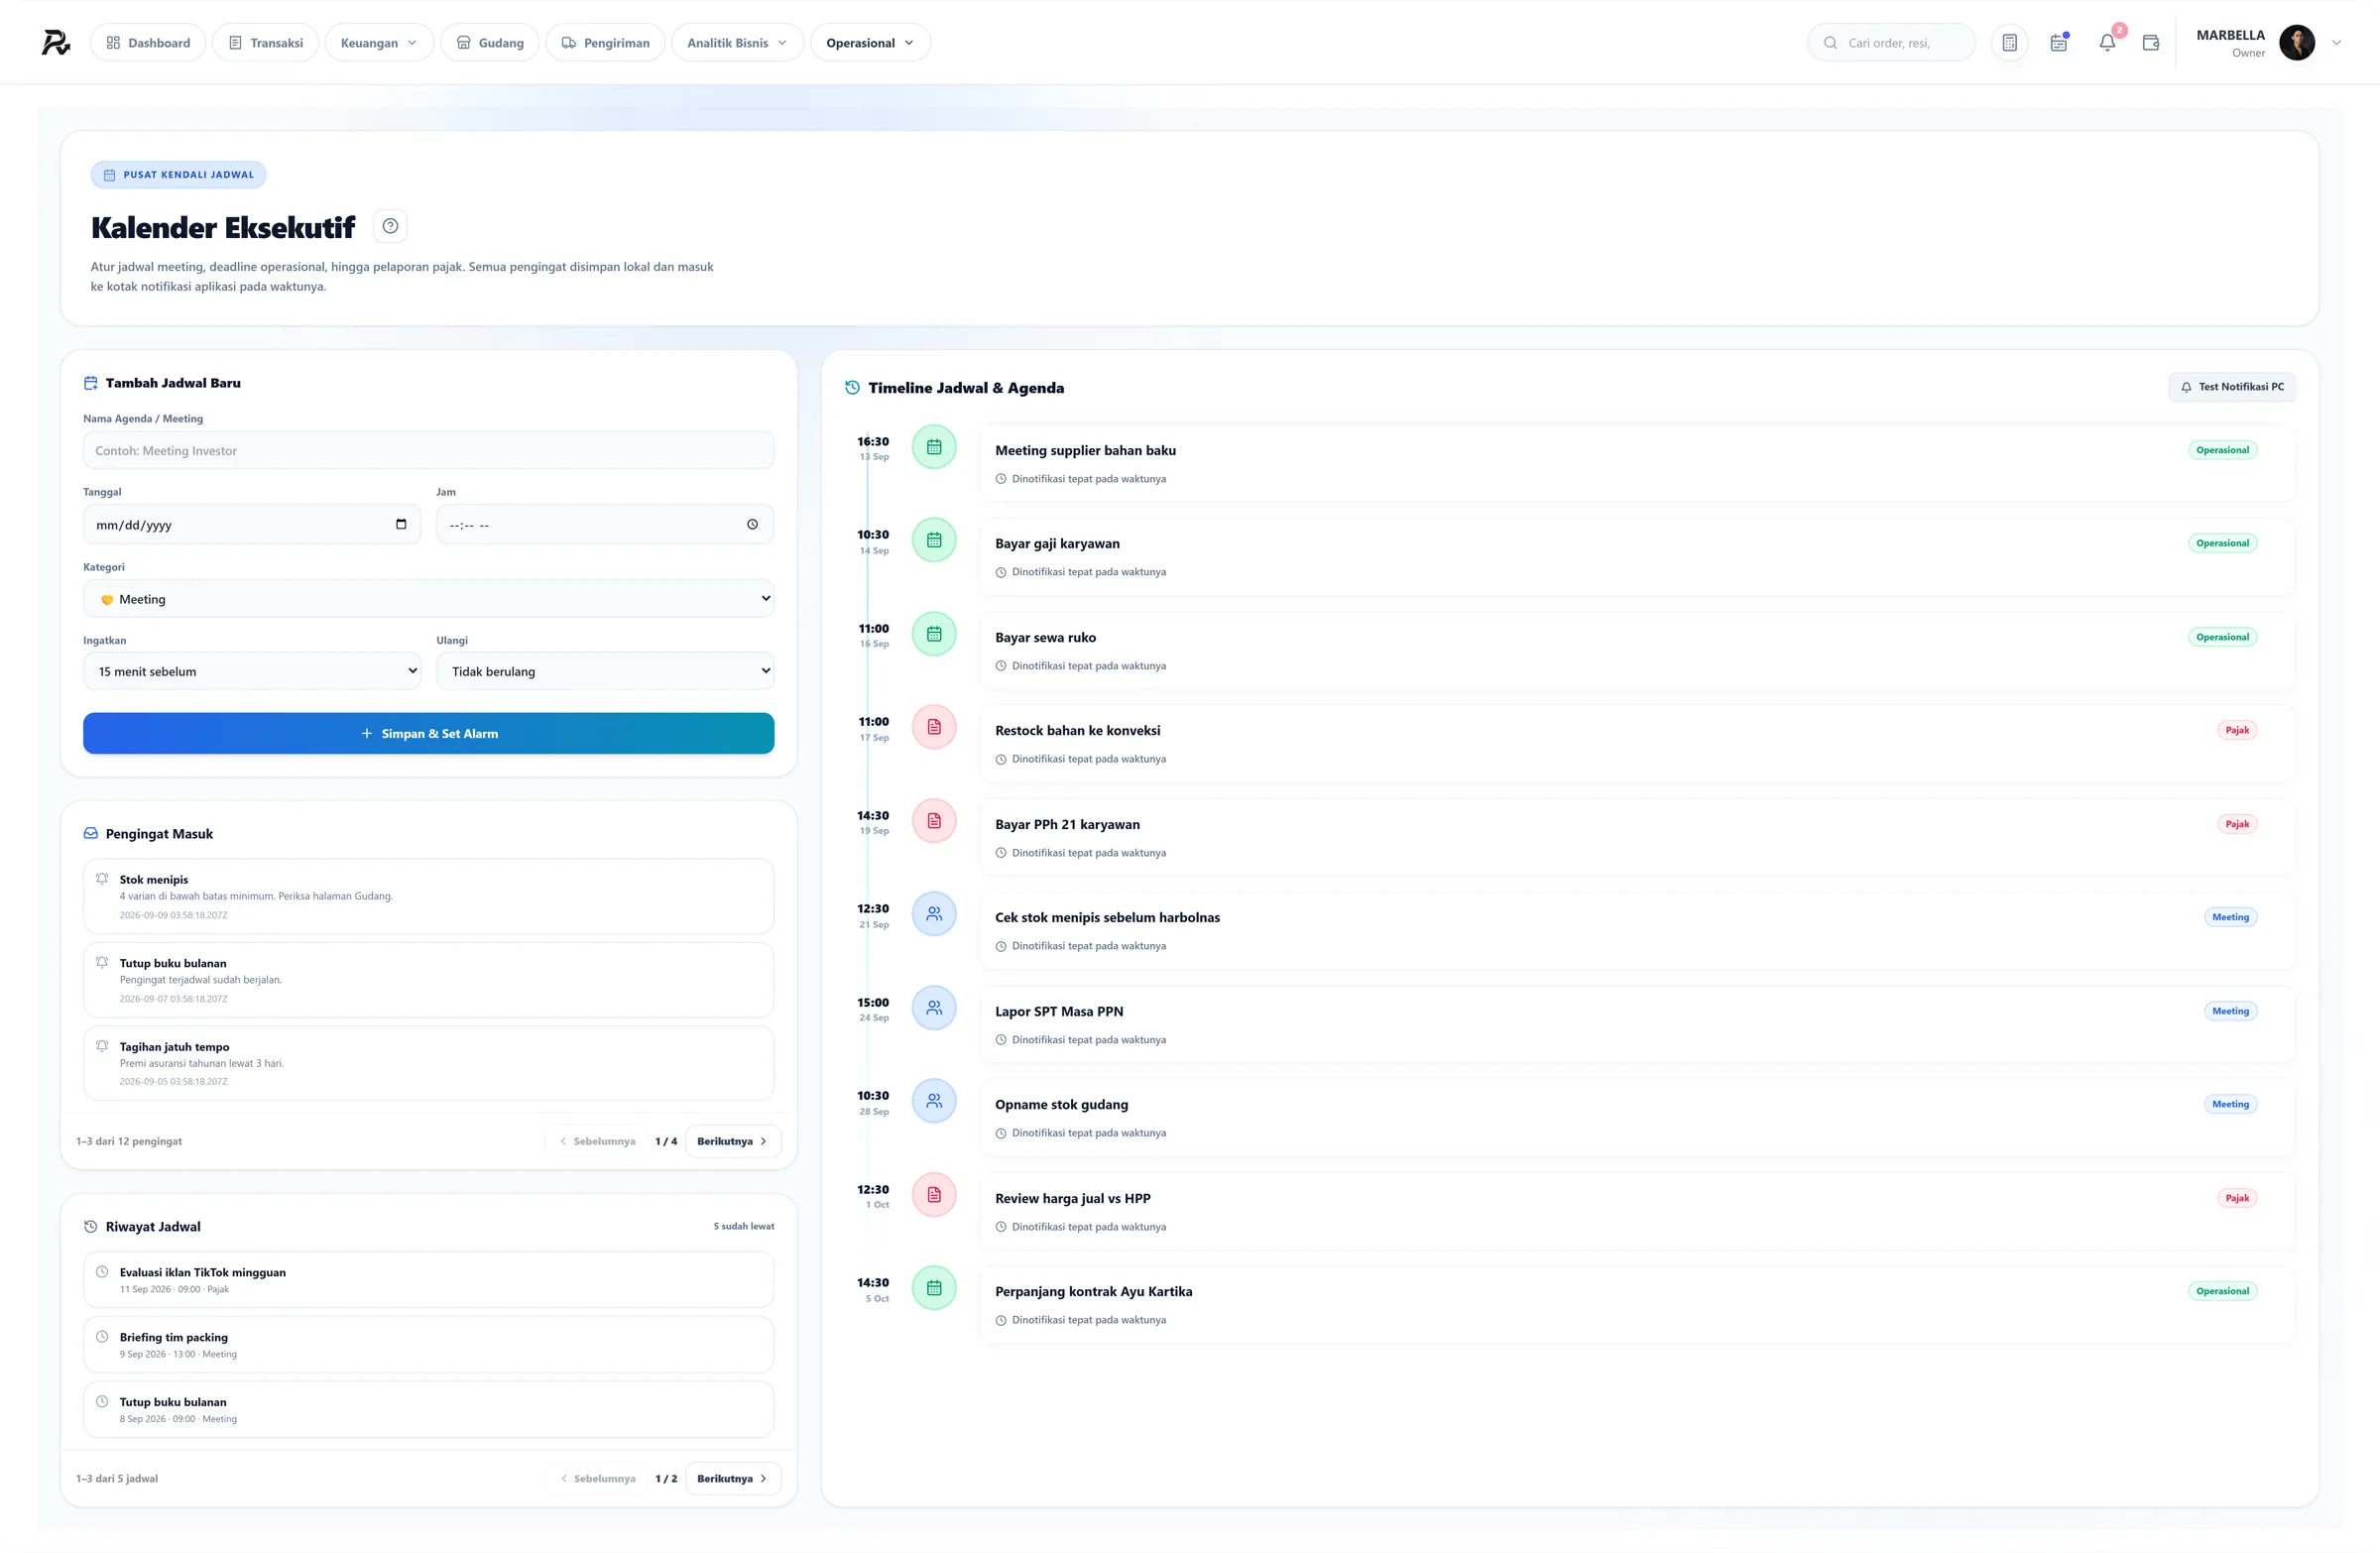Click Berikutnya in Riwayat Jadwal pagination
The image size is (2380, 1553).
(732, 1478)
